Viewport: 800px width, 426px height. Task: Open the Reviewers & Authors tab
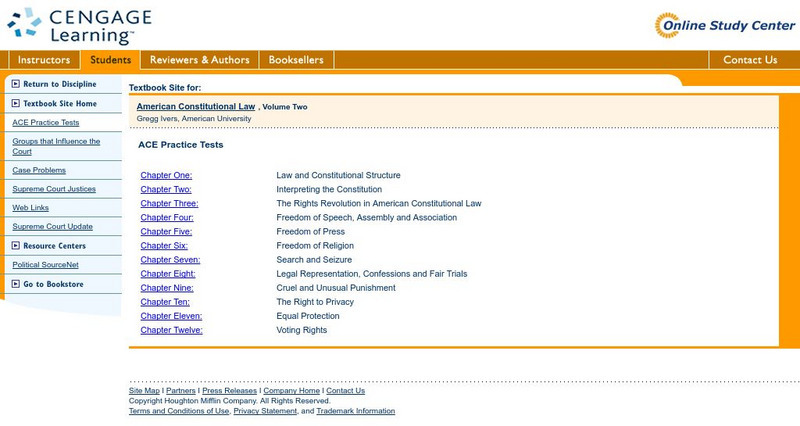pos(199,60)
